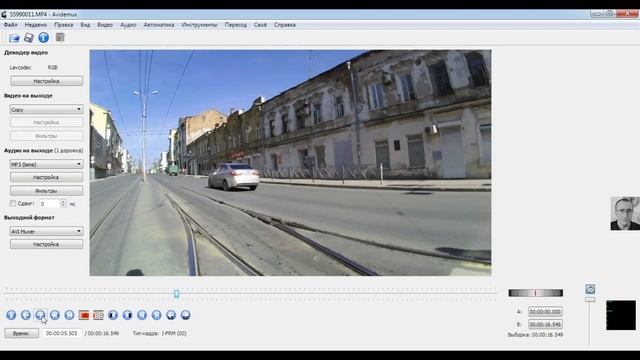Viewport: 640px width, 360px height.
Task: Seek forward one minute
Action: (x=185, y=315)
